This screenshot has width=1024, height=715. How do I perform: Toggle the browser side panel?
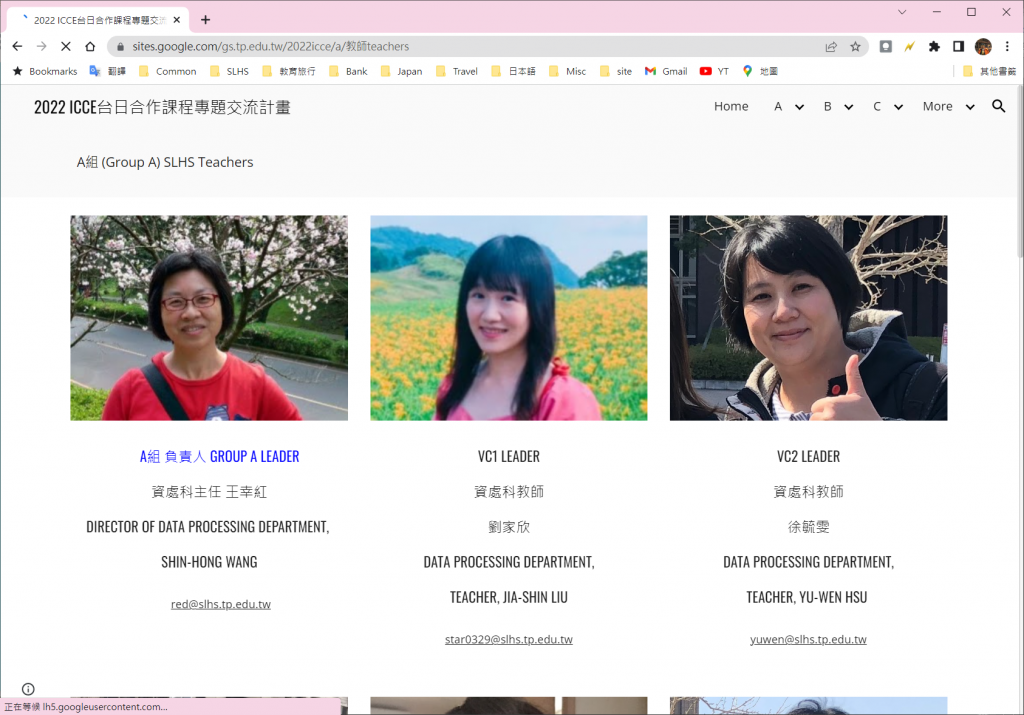pos(958,46)
